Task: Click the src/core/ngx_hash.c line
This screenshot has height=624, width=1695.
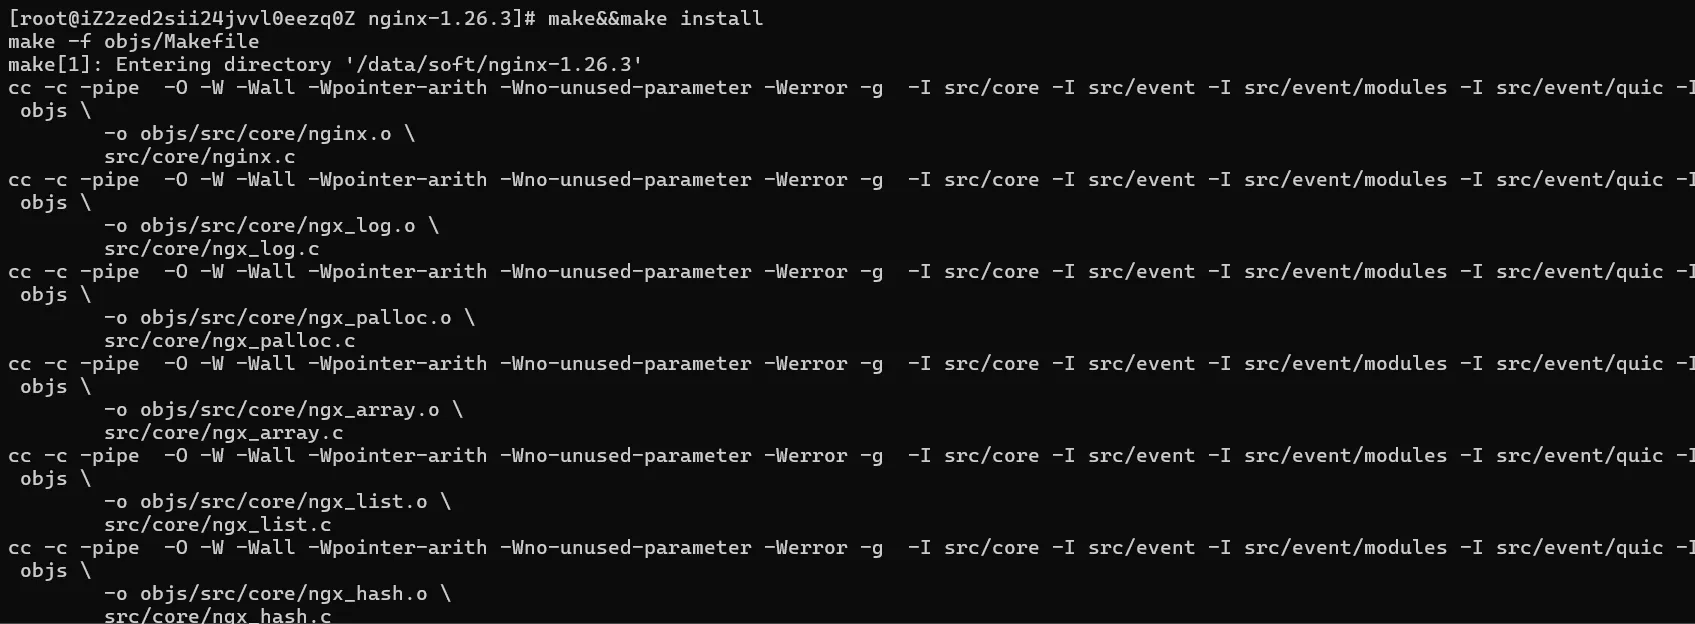Action: (x=218, y=615)
